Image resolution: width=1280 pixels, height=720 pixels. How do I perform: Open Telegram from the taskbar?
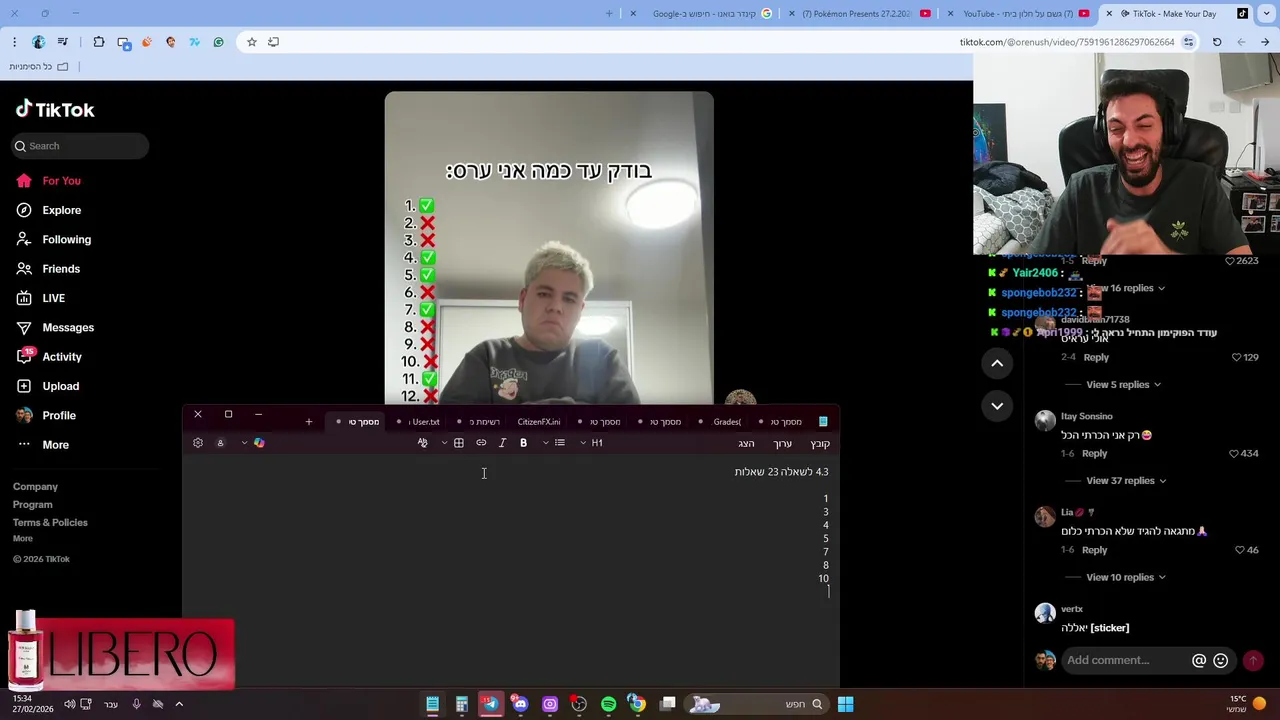tap(490, 704)
